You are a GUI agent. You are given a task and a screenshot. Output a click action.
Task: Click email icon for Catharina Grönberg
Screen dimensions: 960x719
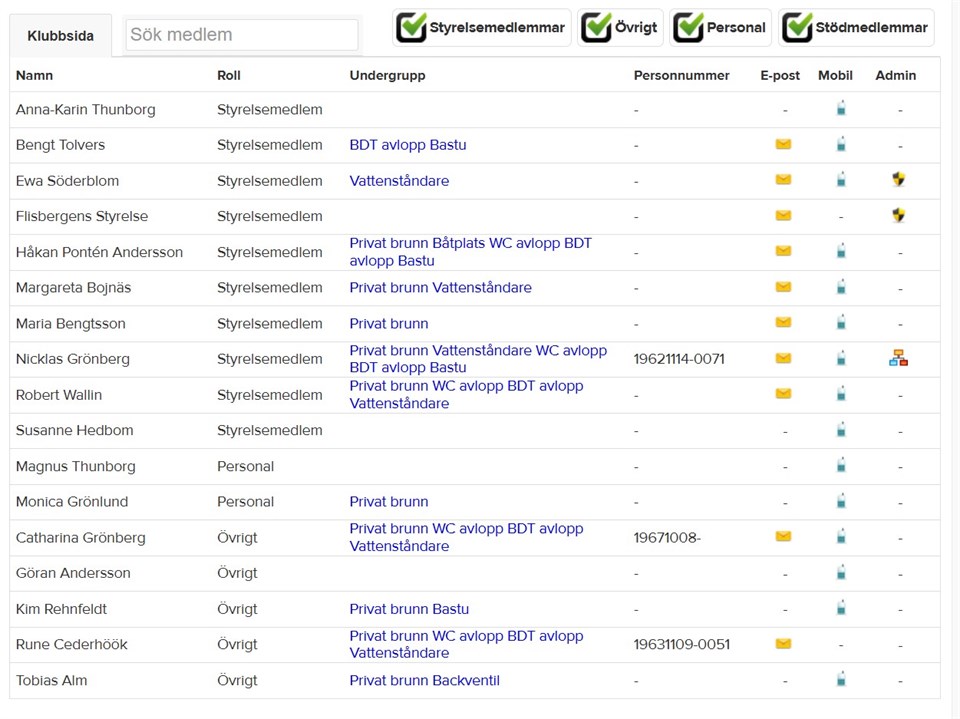[x=783, y=537]
